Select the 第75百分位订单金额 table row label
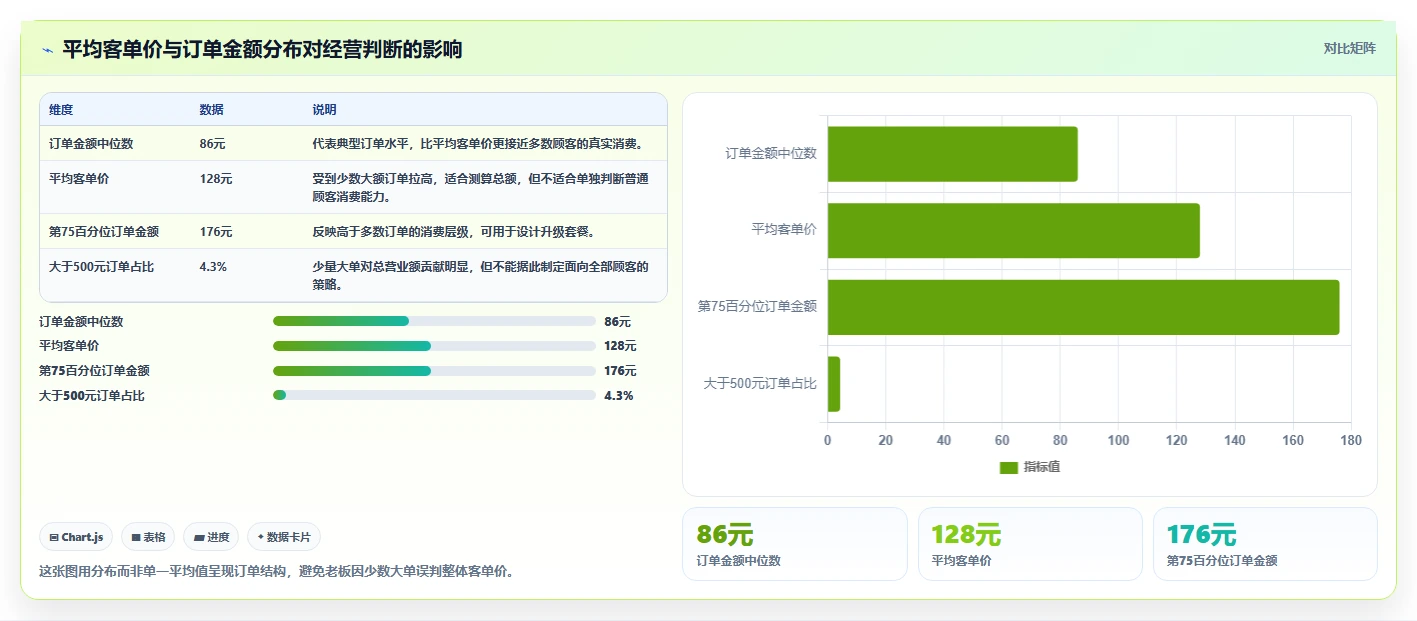Image resolution: width=1417 pixels, height=621 pixels. pos(104,232)
